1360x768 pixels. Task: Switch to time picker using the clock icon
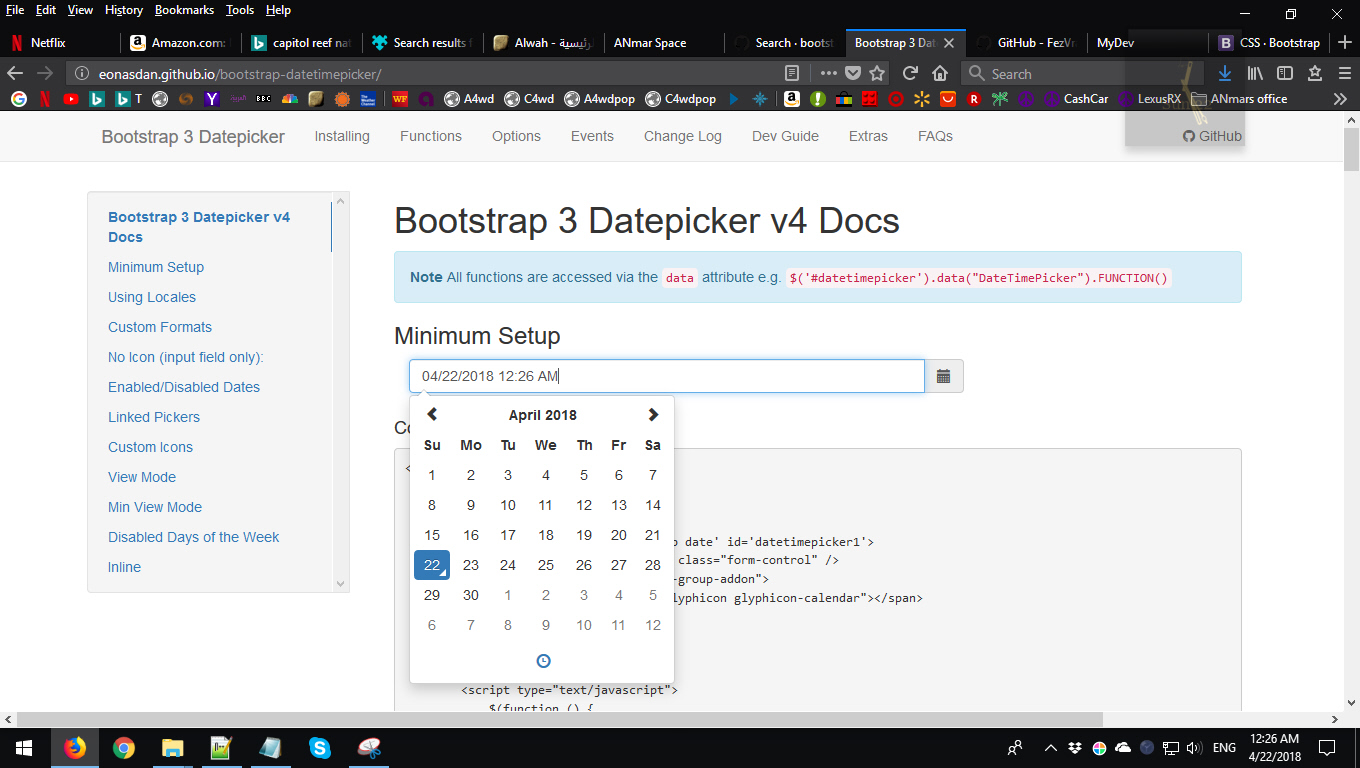click(543, 660)
